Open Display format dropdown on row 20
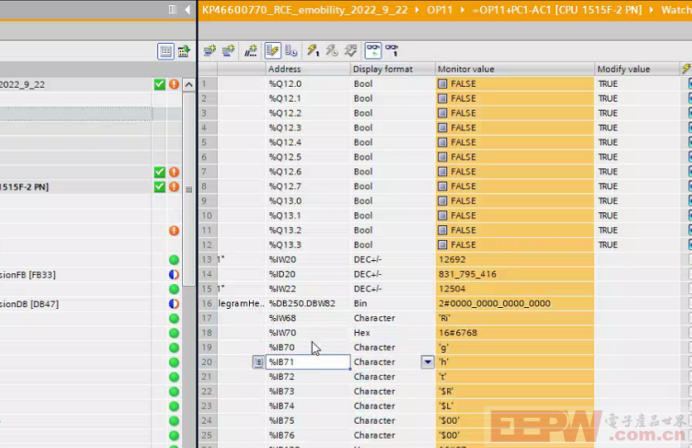Image resolution: width=692 pixels, height=448 pixels. (x=427, y=362)
